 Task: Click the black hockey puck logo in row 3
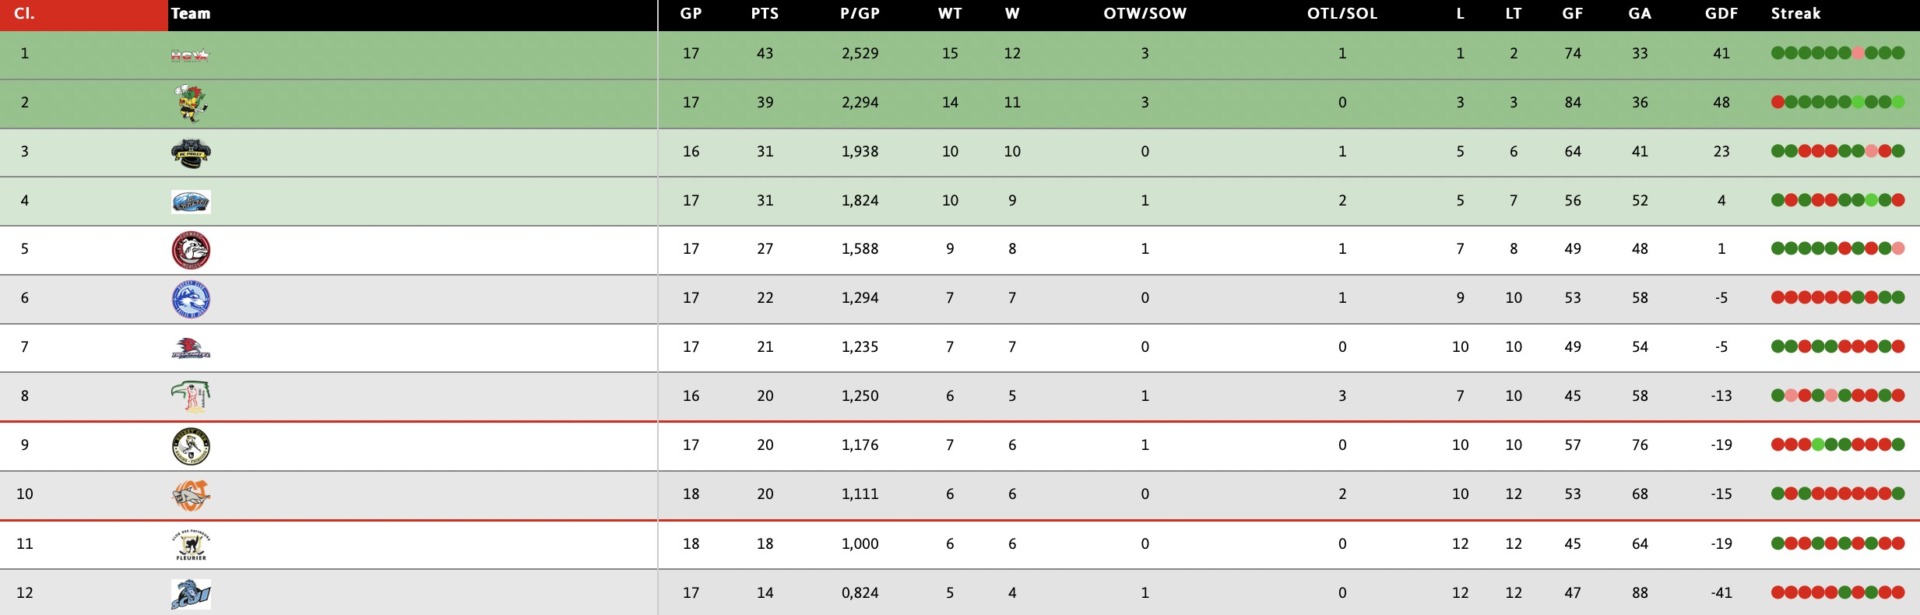191,153
